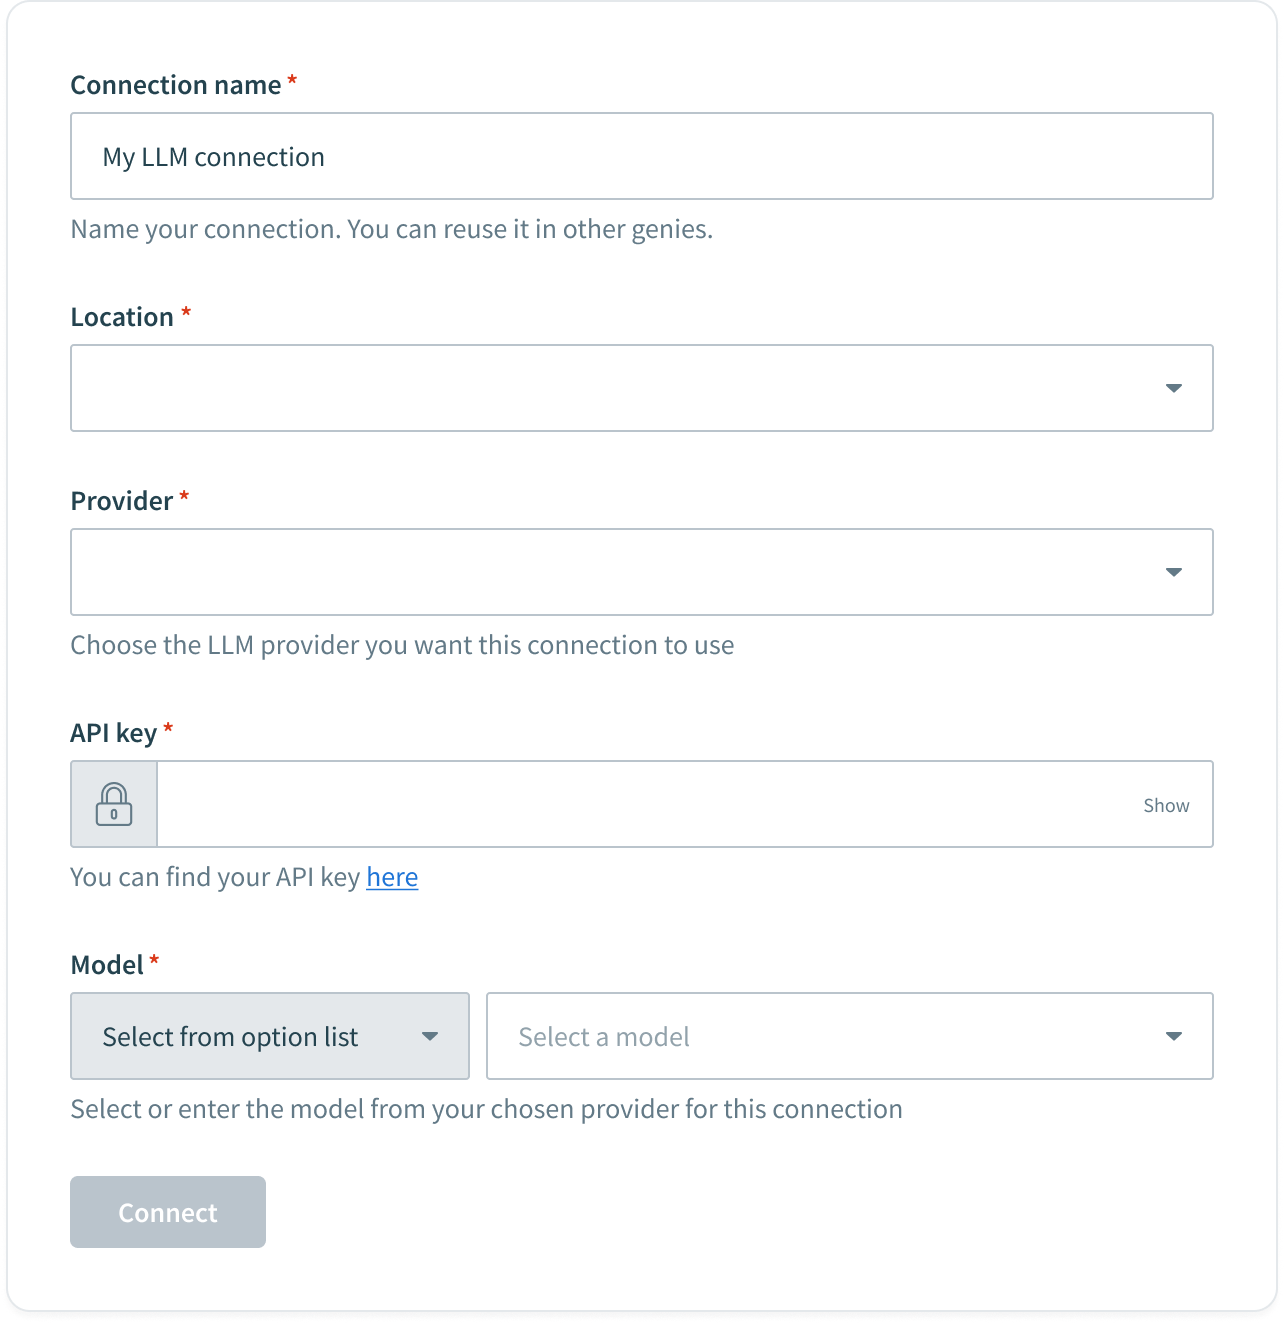Screen dimensions: 1284x1324
Task: Click the Location dropdown chevron arrow
Action: point(1174,388)
